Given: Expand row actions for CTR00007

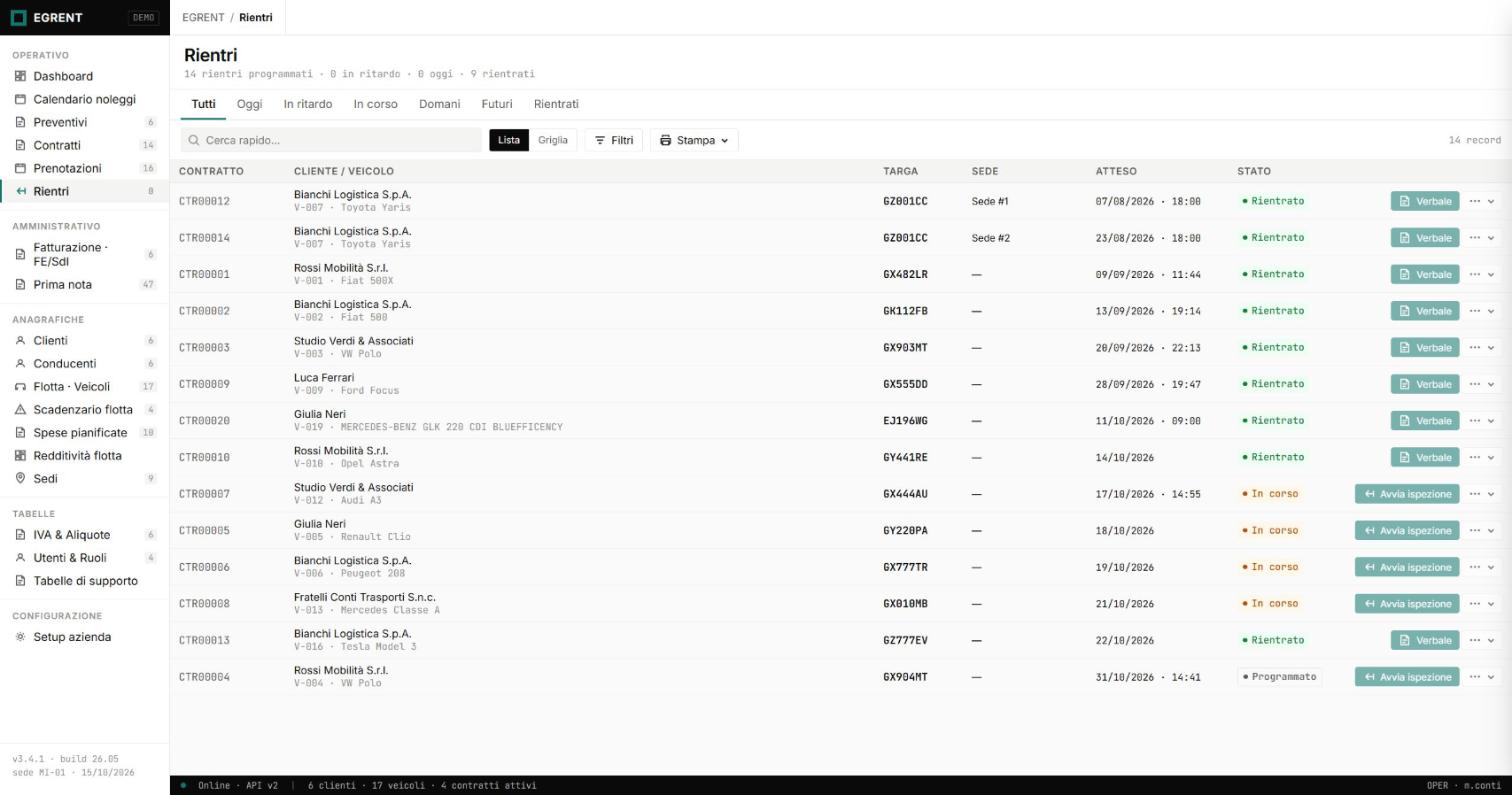Looking at the screenshot, I should coord(1482,494).
